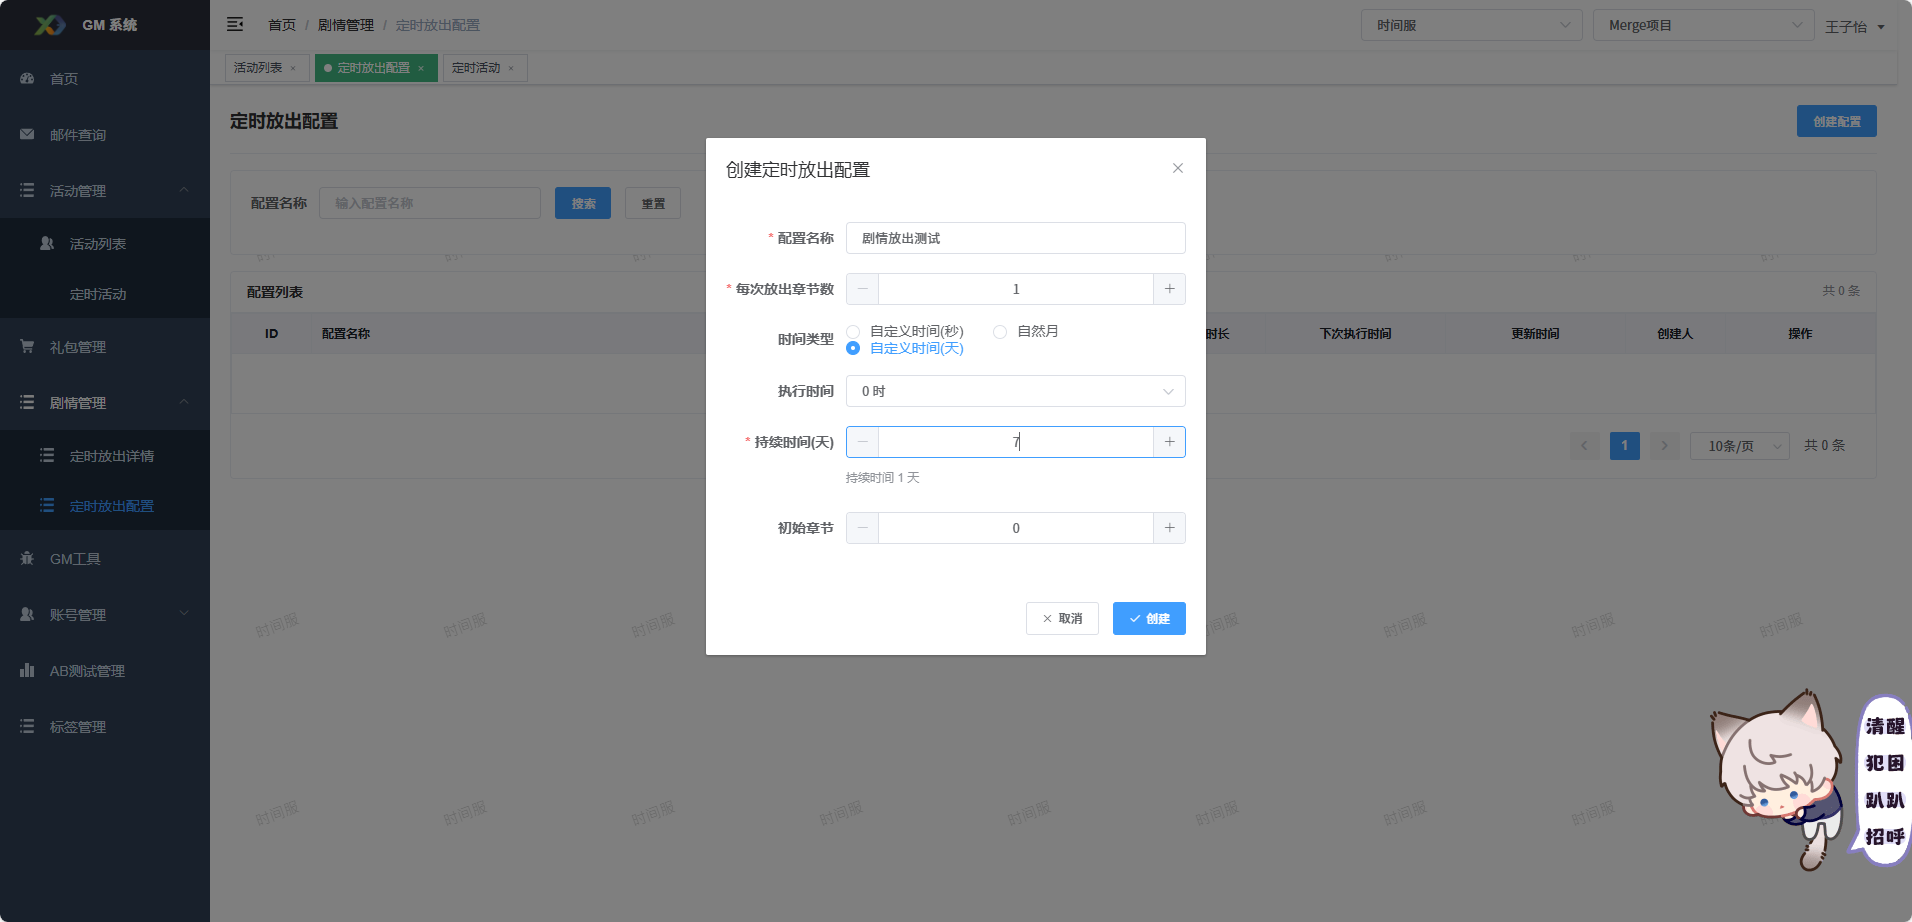The width and height of the screenshot is (1912, 922).
Task: Select the 自定义时间(秒) radio option
Action: (853, 332)
